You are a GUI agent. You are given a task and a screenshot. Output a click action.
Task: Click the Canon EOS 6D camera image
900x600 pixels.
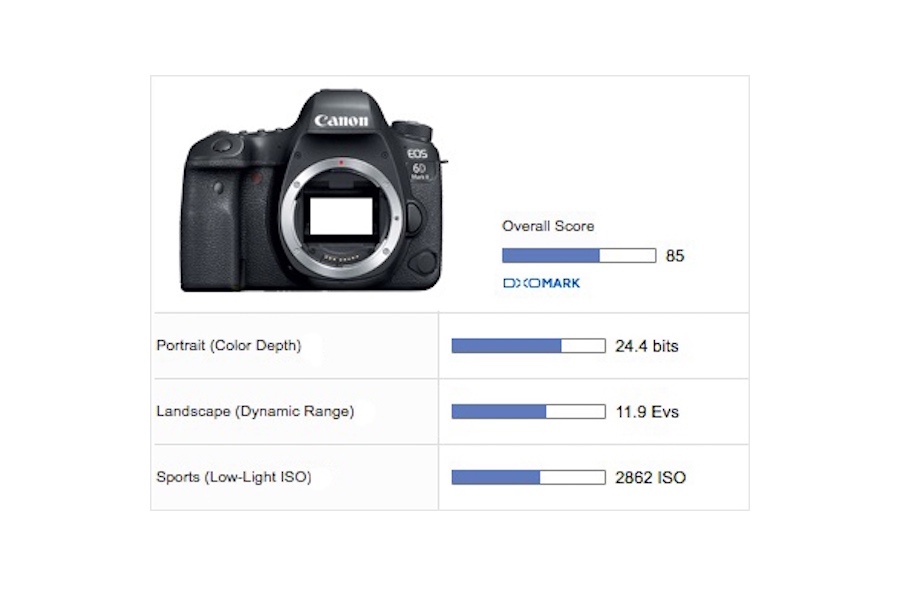(x=313, y=191)
